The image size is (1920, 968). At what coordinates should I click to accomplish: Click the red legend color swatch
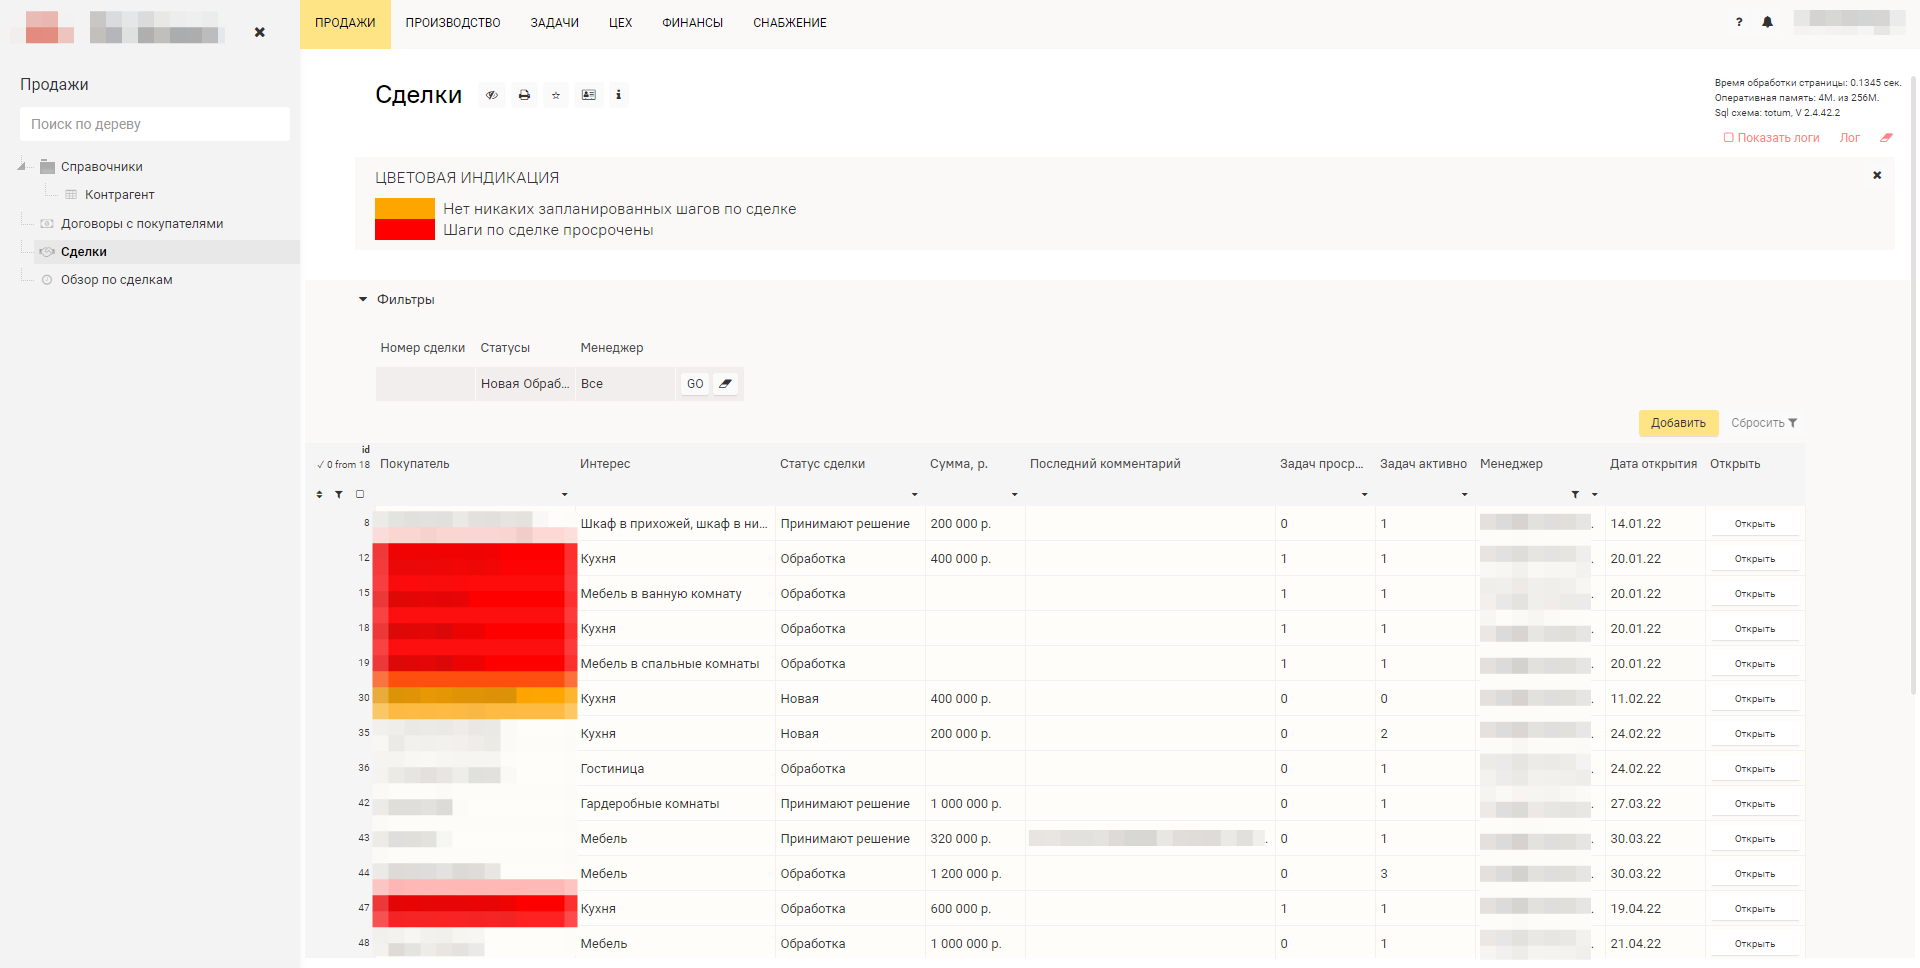tap(405, 229)
